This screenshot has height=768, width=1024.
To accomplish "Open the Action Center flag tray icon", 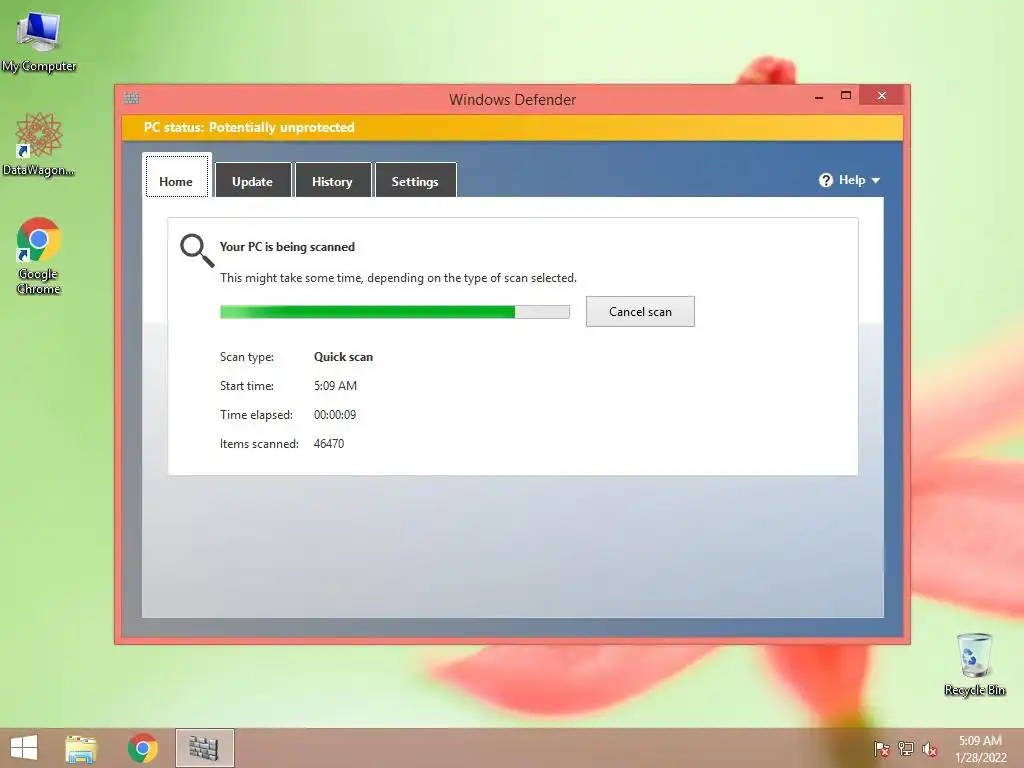I will [x=881, y=748].
